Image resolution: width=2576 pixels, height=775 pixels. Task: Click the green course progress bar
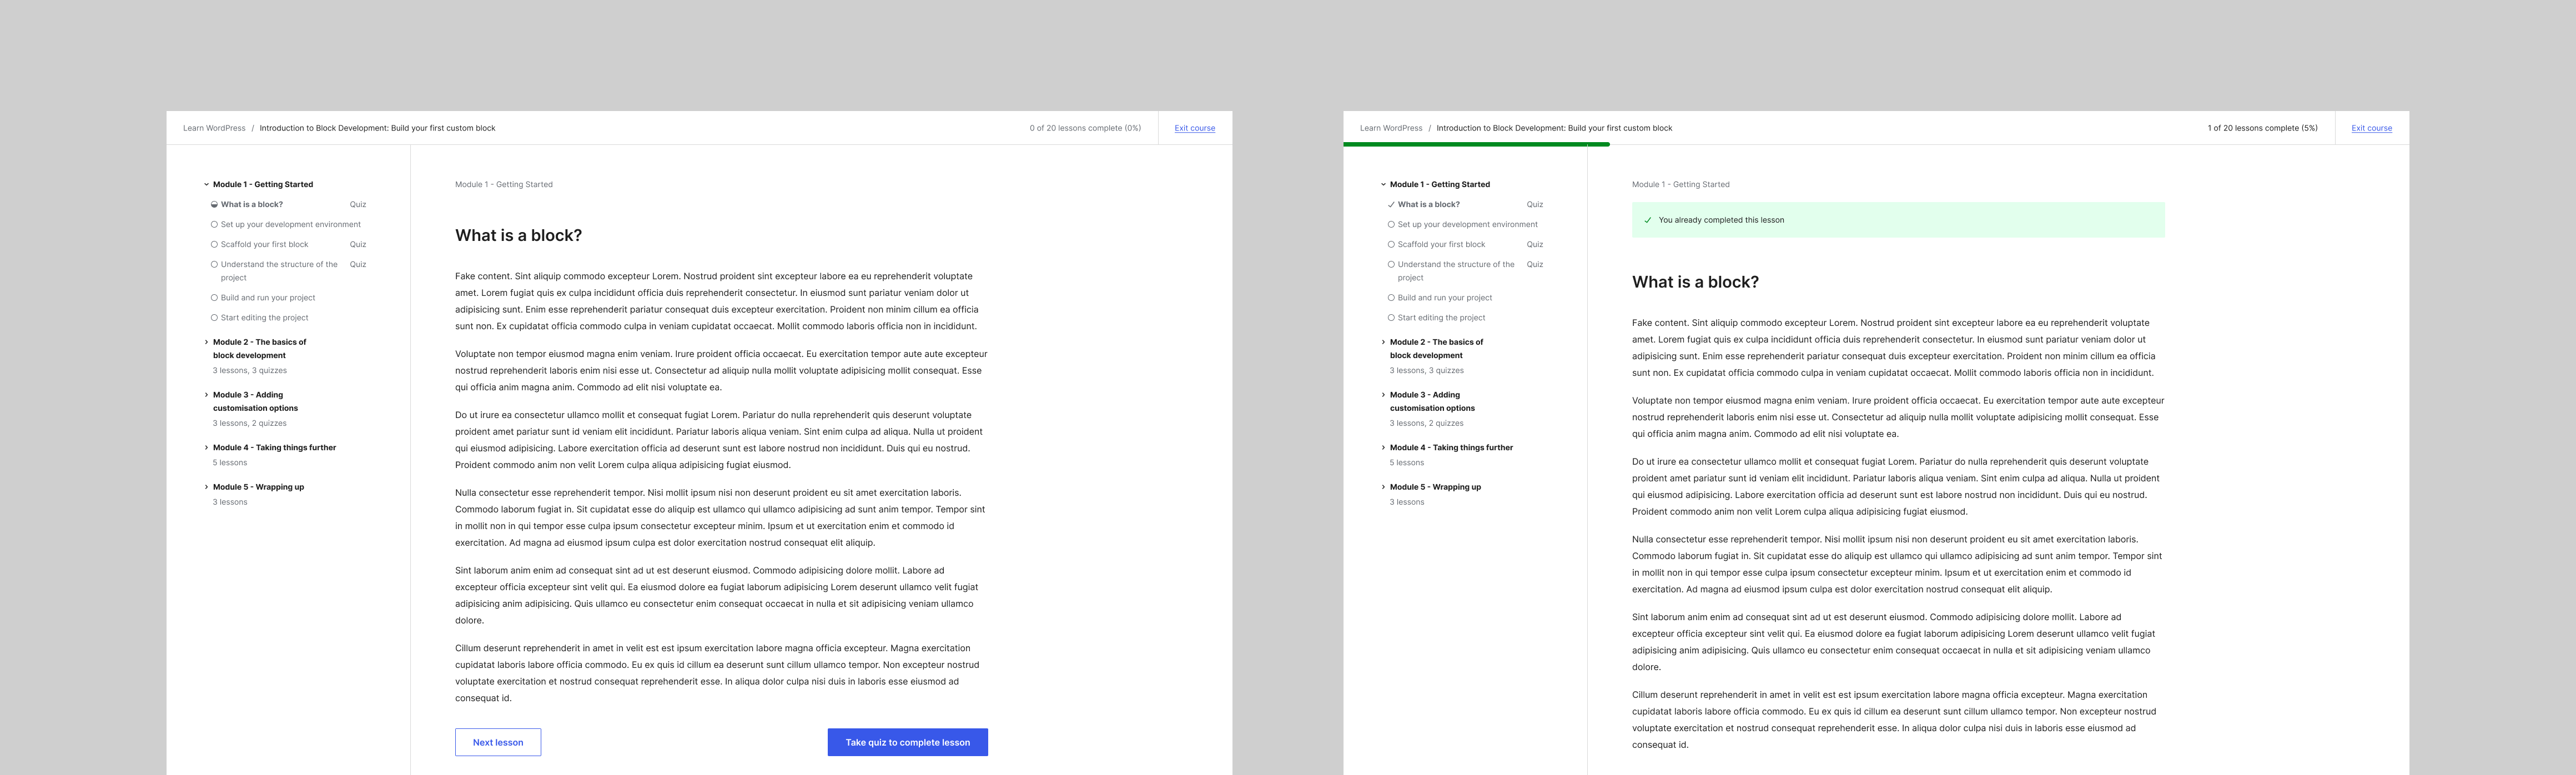pos(1476,145)
